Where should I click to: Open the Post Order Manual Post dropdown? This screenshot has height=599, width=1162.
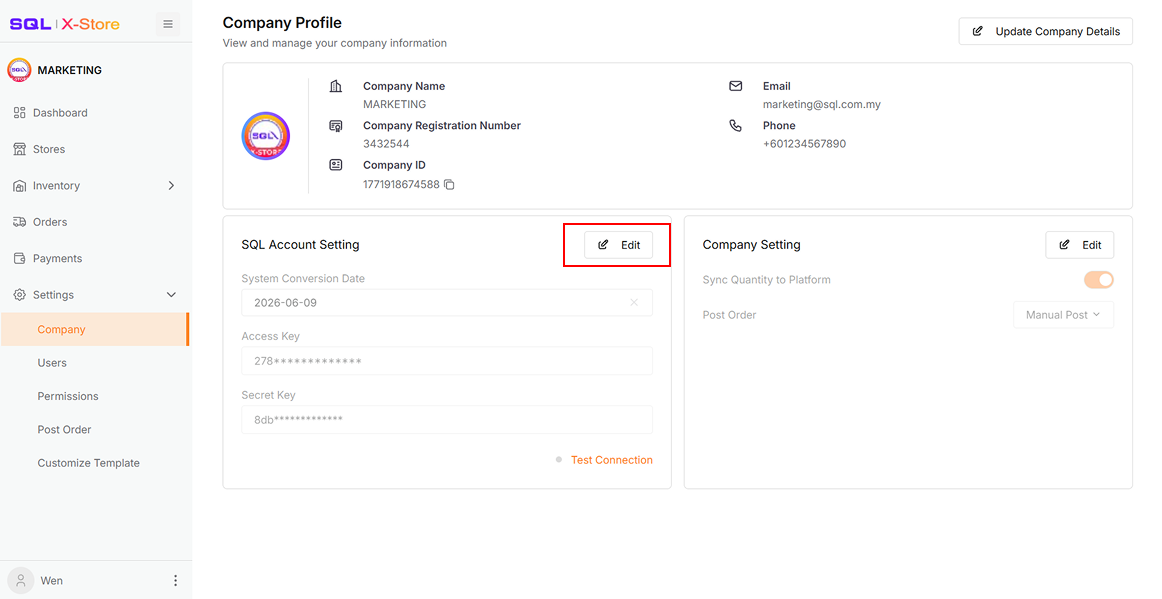click(1063, 315)
